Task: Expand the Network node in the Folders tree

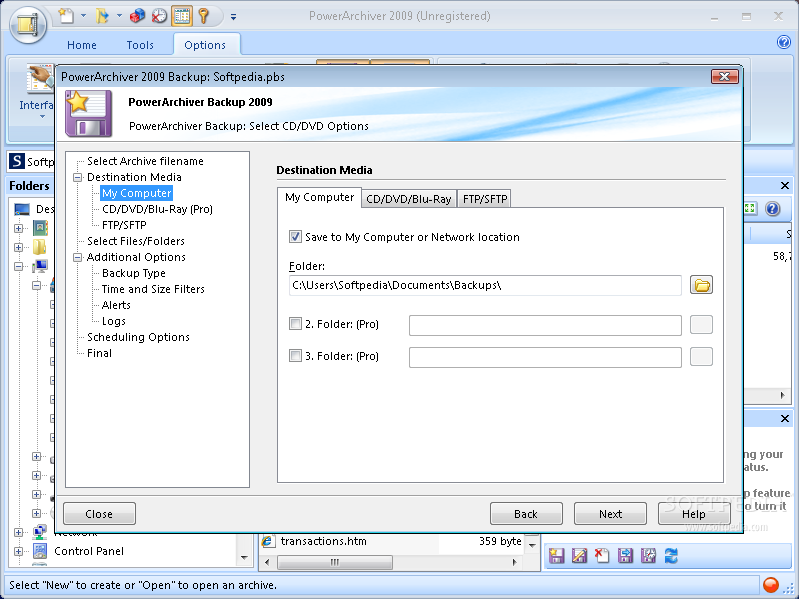Action: click(18, 532)
